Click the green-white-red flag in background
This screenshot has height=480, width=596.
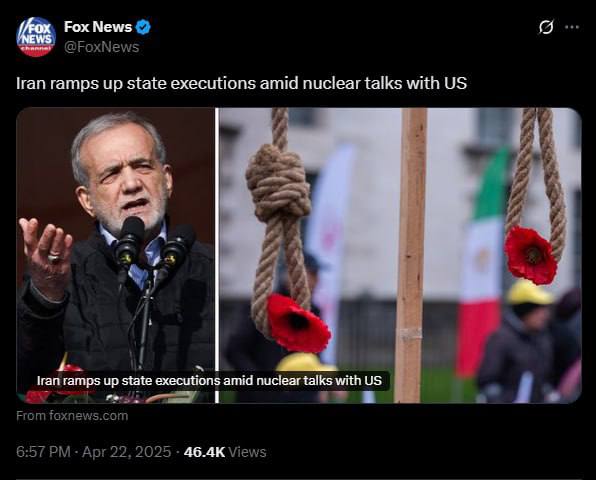(x=483, y=262)
